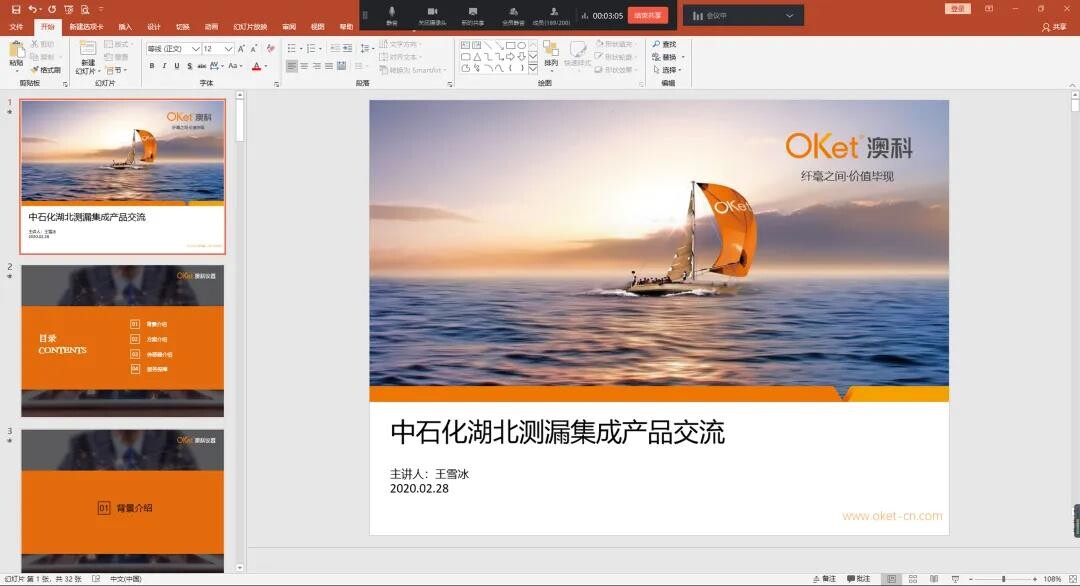The image size is (1080, 586).
Task: Apply center text alignment
Action: point(304,66)
